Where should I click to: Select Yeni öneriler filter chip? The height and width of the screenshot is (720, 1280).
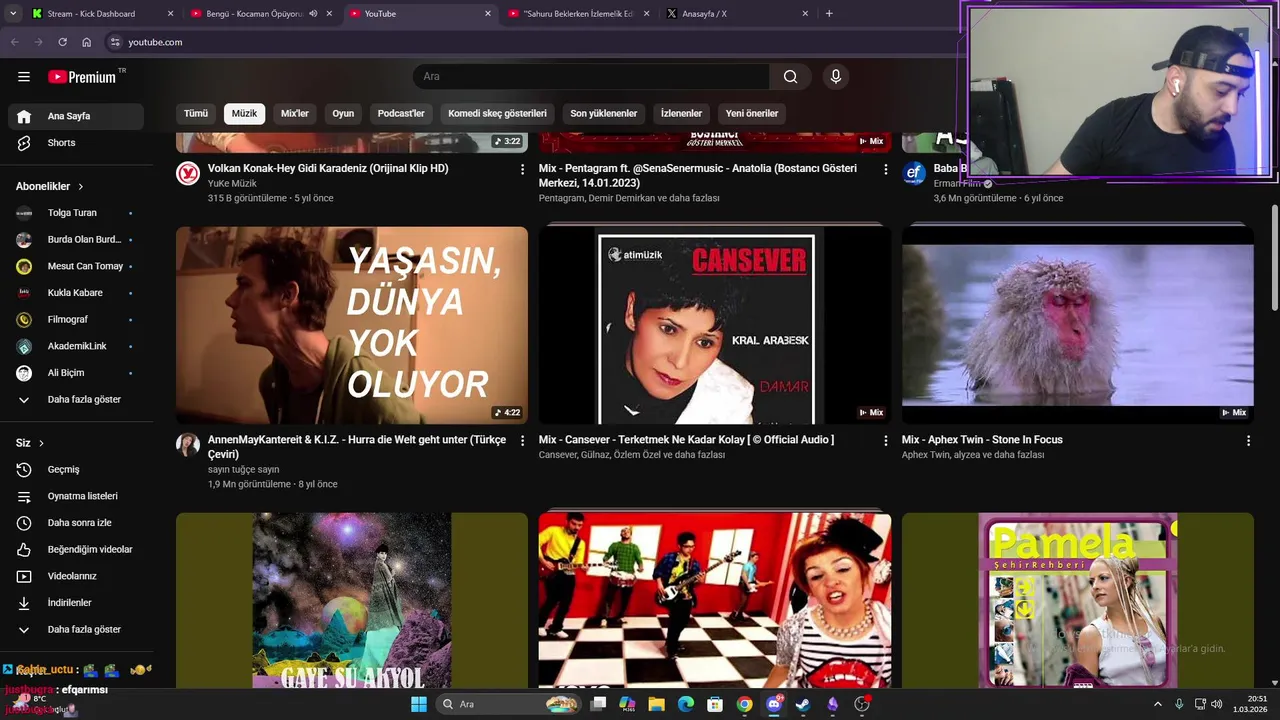tap(752, 113)
